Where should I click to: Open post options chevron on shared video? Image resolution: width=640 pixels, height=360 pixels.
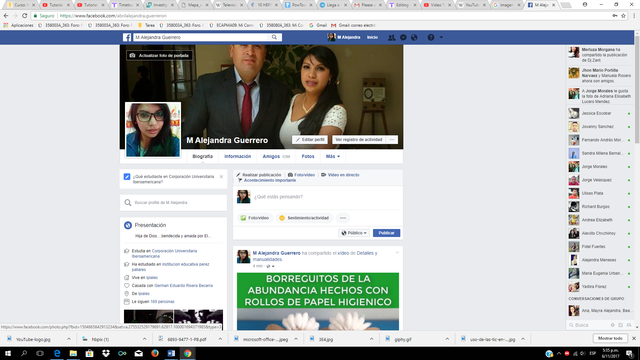(397, 253)
